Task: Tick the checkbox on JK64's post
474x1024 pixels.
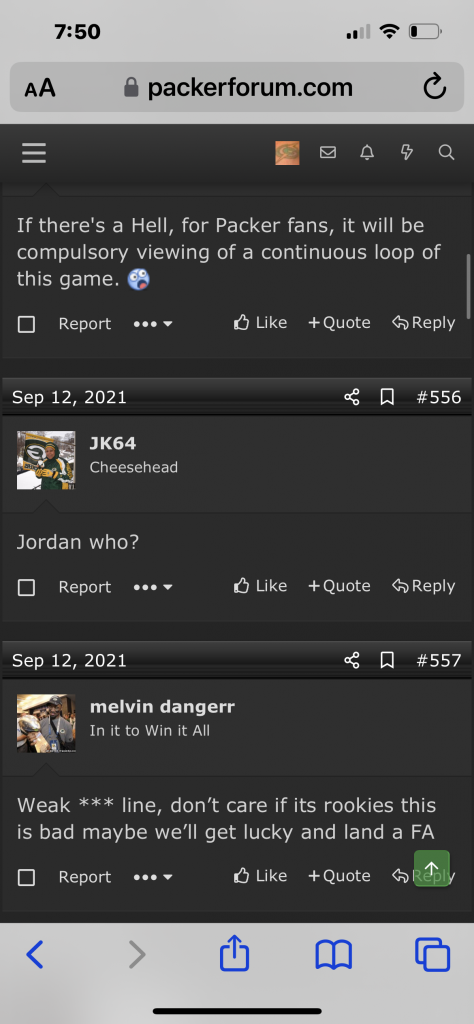Action: pos(26,587)
